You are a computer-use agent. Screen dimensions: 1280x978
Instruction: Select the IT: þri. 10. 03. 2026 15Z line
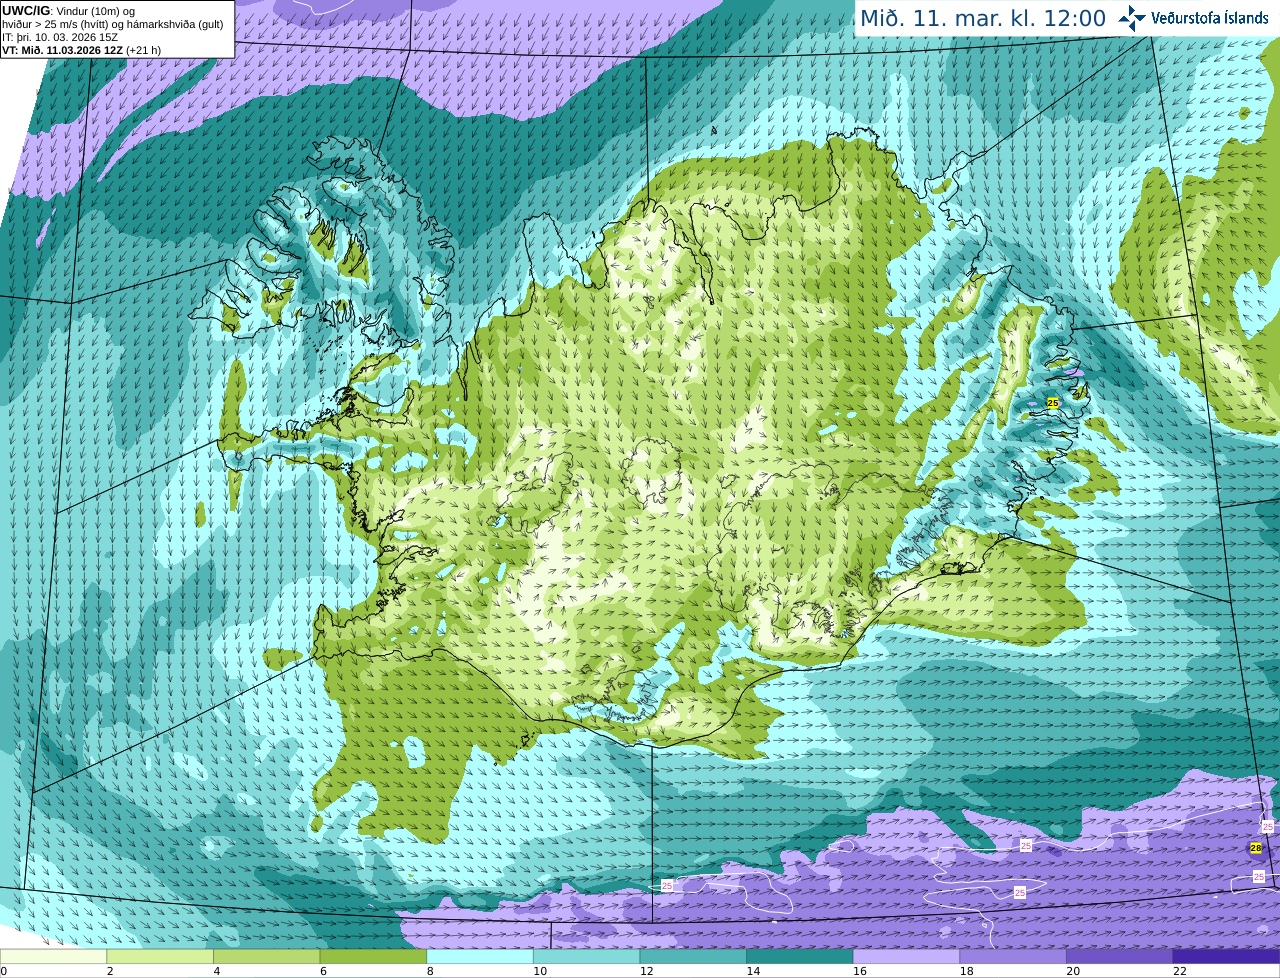[60, 37]
